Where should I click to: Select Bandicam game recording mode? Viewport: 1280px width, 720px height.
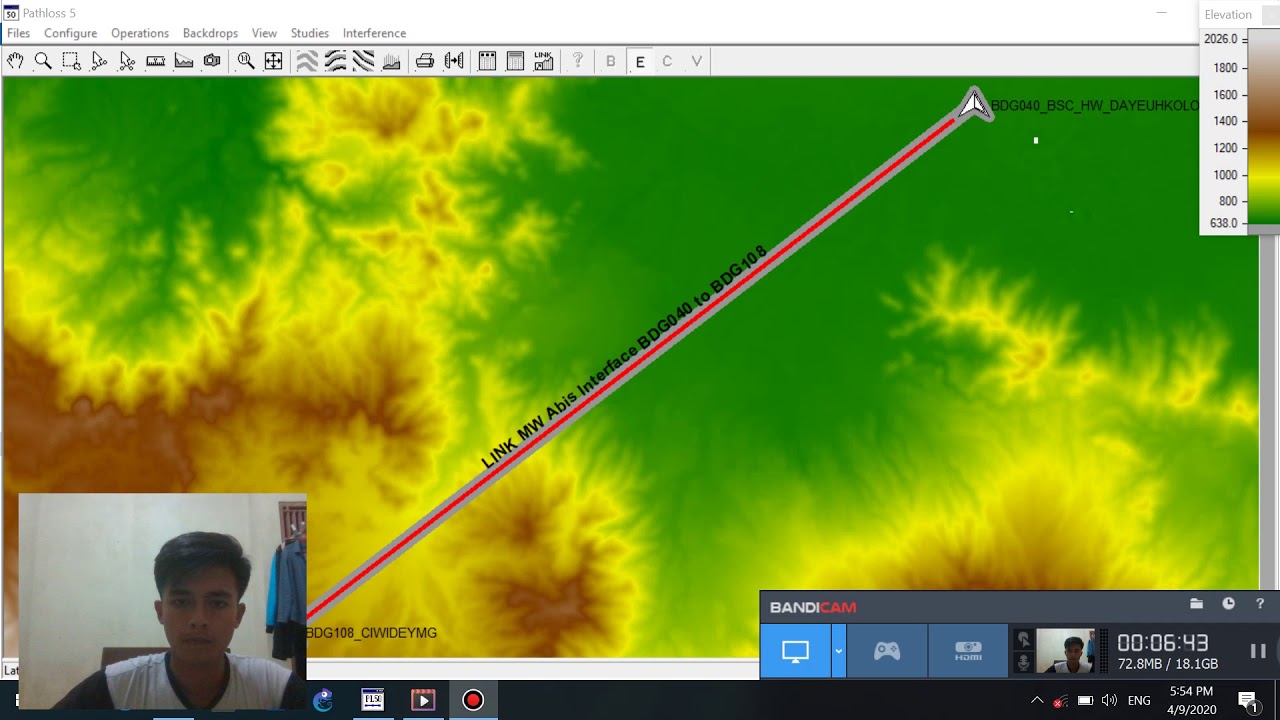(x=887, y=651)
